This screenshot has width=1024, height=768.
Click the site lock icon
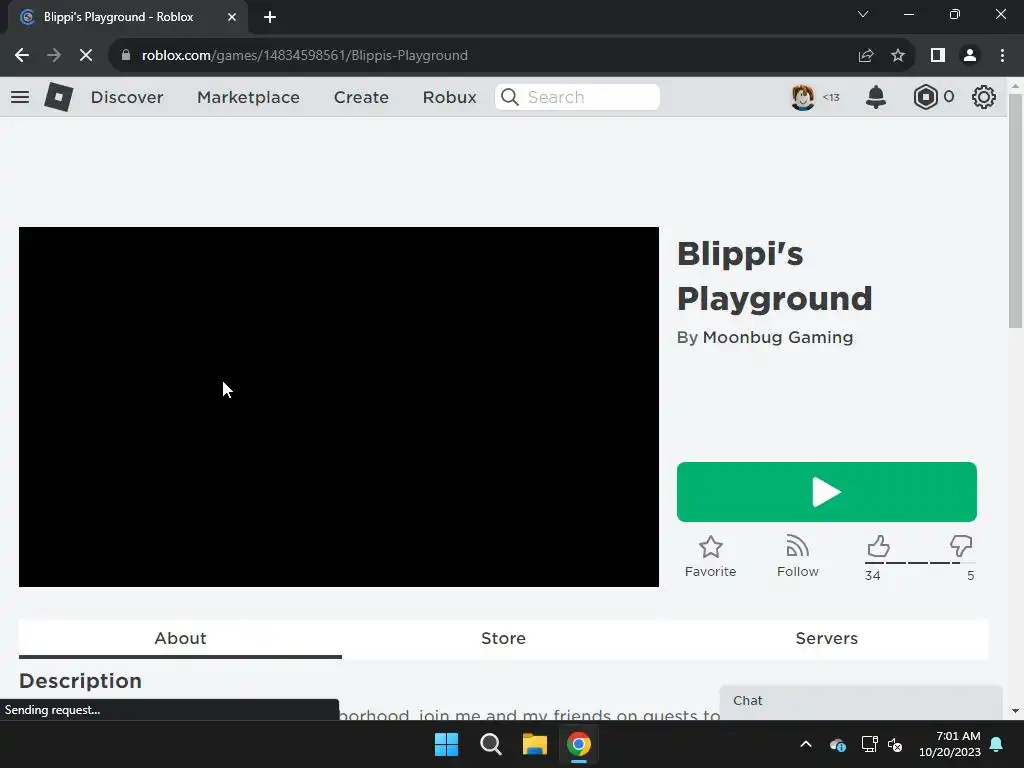coord(126,56)
